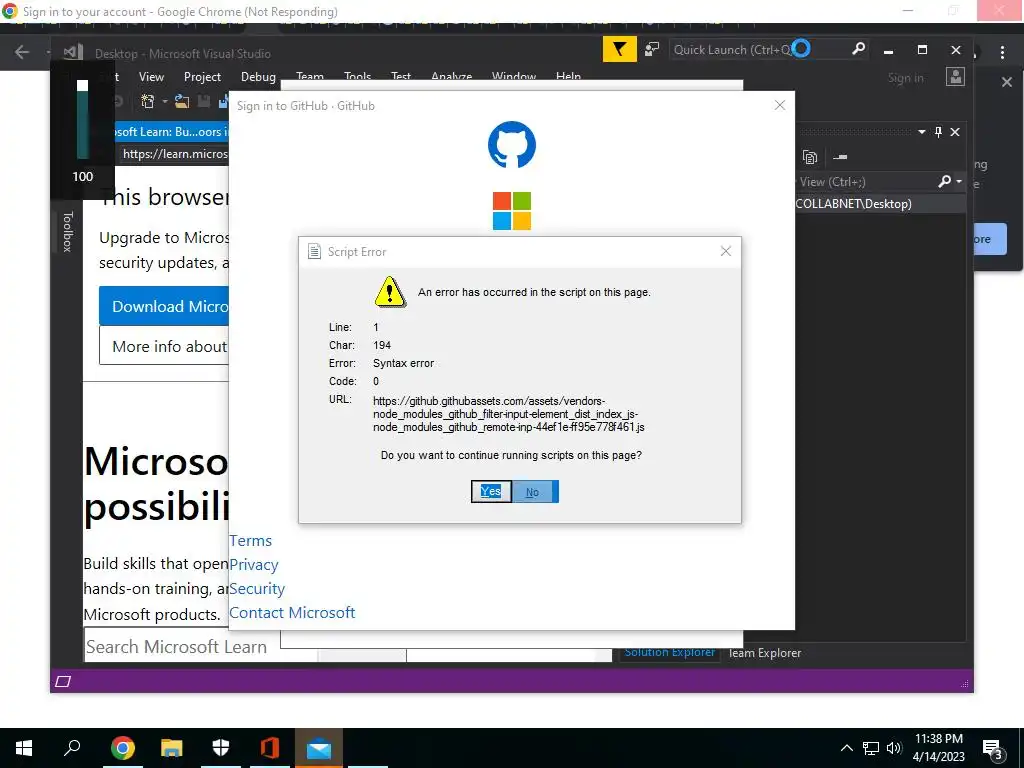The height and width of the screenshot is (768, 1024).
Task: Click the Quick Launch magnifier icon
Action: pyautogui.click(x=858, y=49)
